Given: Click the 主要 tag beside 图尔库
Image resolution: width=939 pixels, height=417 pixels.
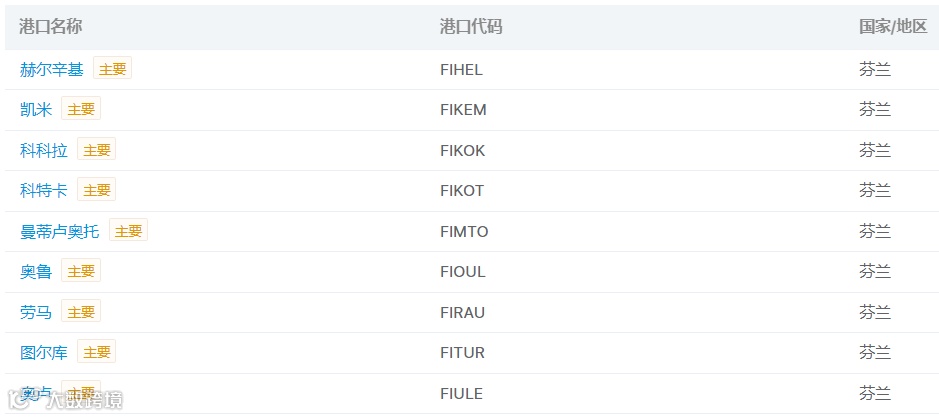Looking at the screenshot, I should click(96, 352).
